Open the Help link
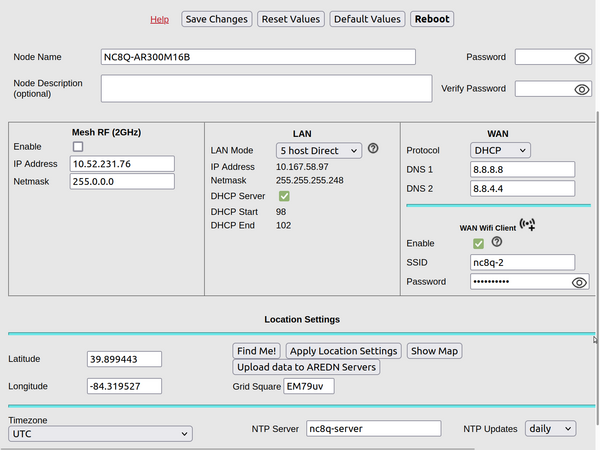This screenshot has height=450, width=600. [x=159, y=20]
